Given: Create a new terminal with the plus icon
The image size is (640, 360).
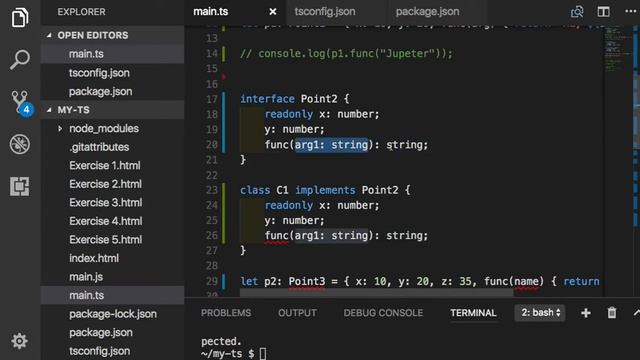Looking at the screenshot, I should (x=586, y=313).
